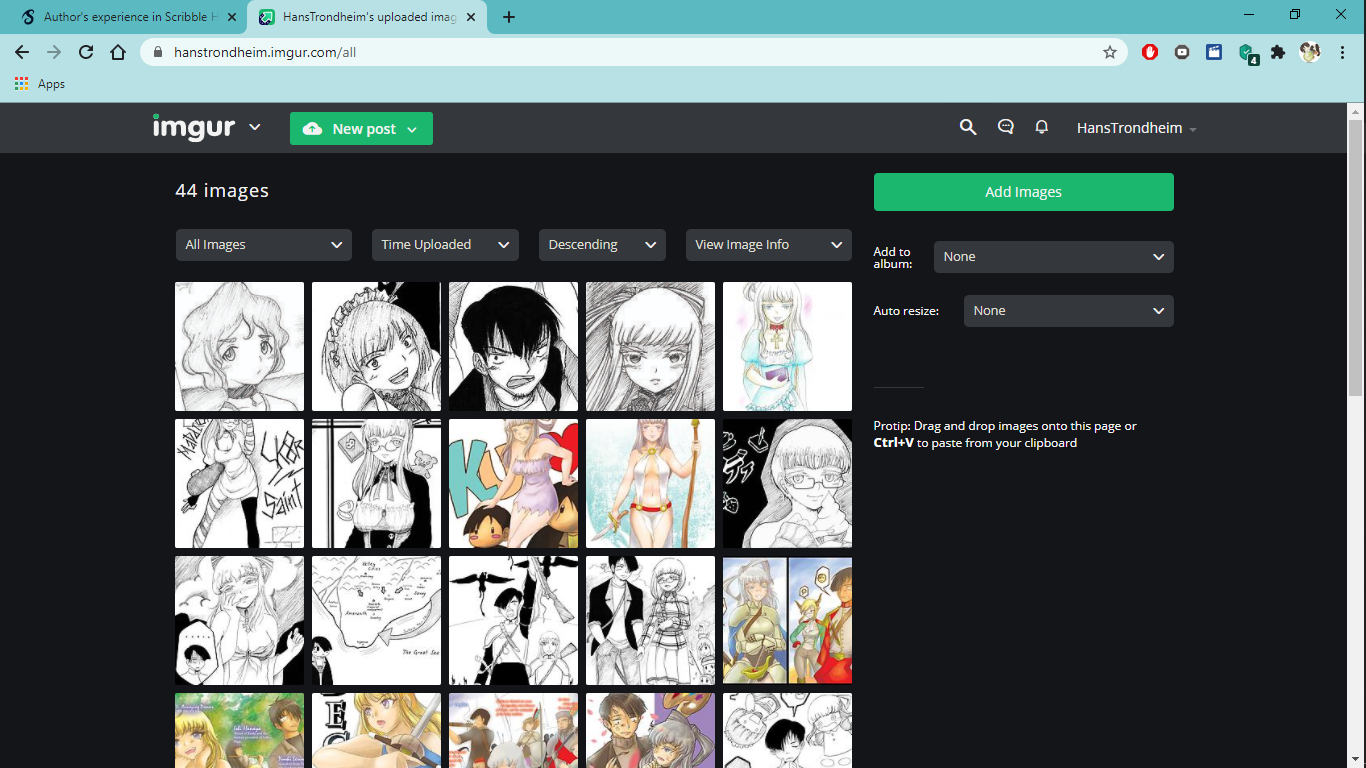Expand the All Images filter dropdown
Viewport: 1366px width, 768px height.
click(263, 245)
